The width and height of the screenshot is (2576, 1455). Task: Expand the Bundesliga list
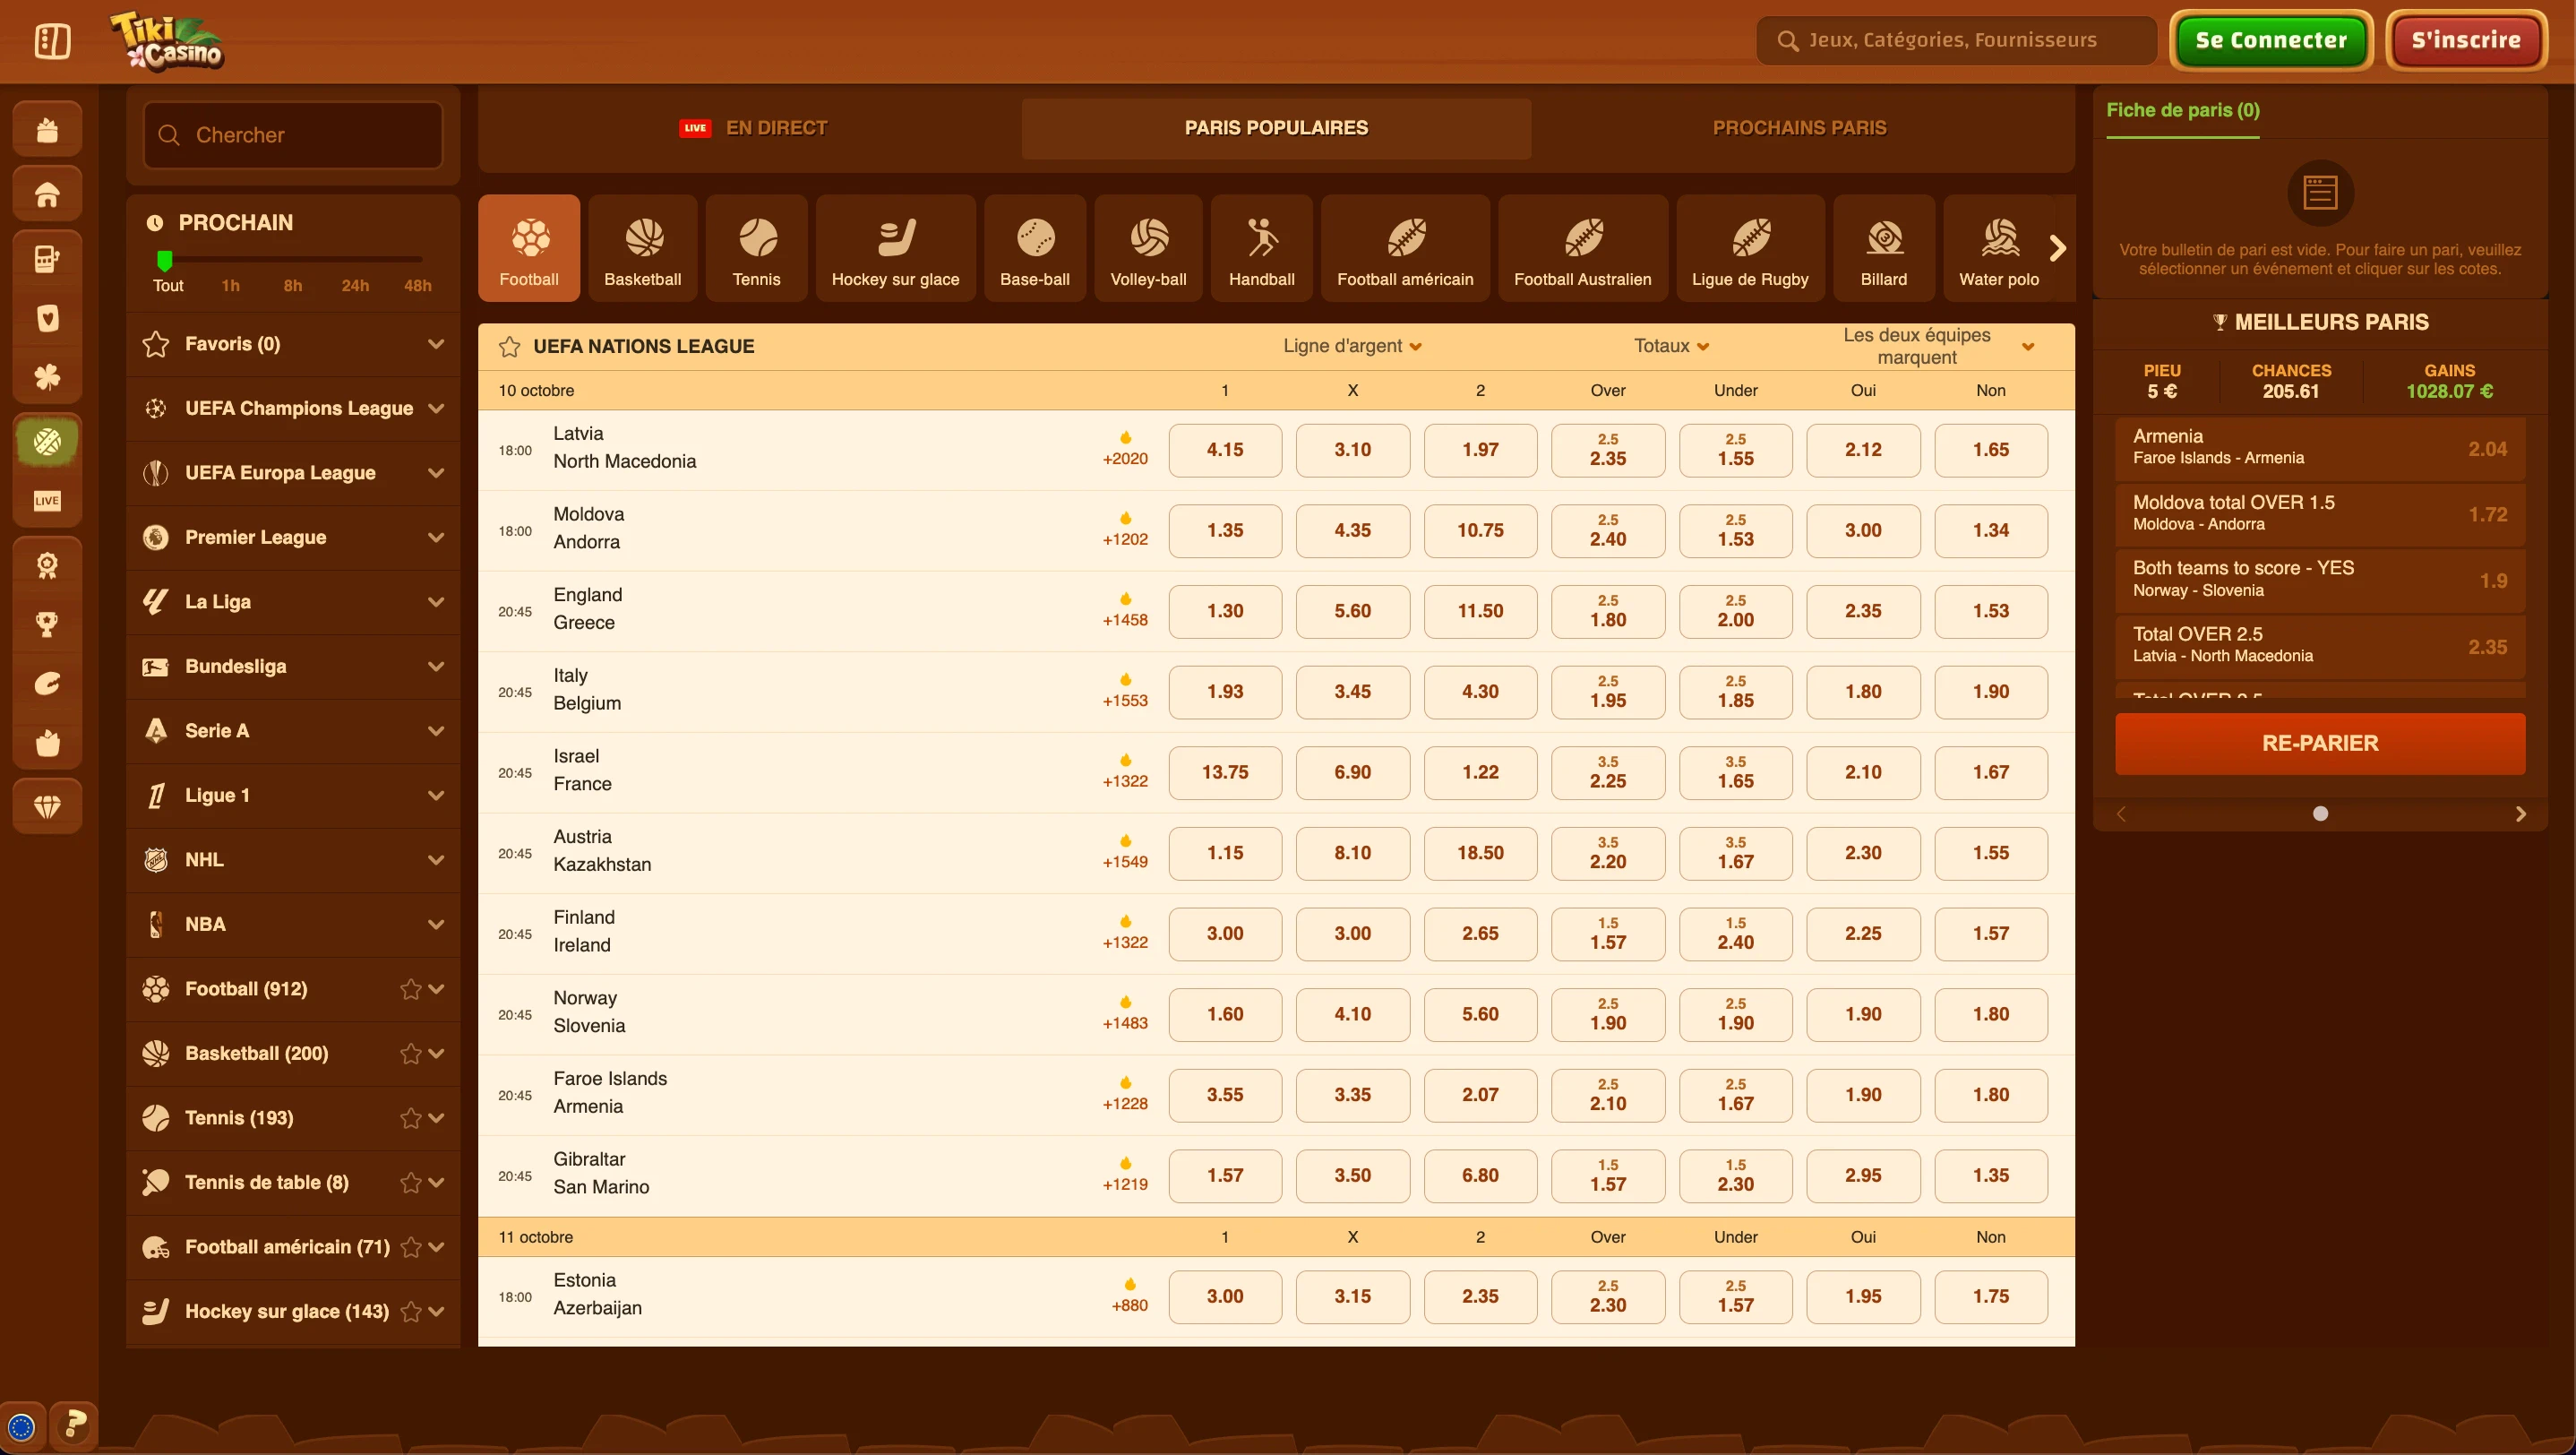coord(293,666)
